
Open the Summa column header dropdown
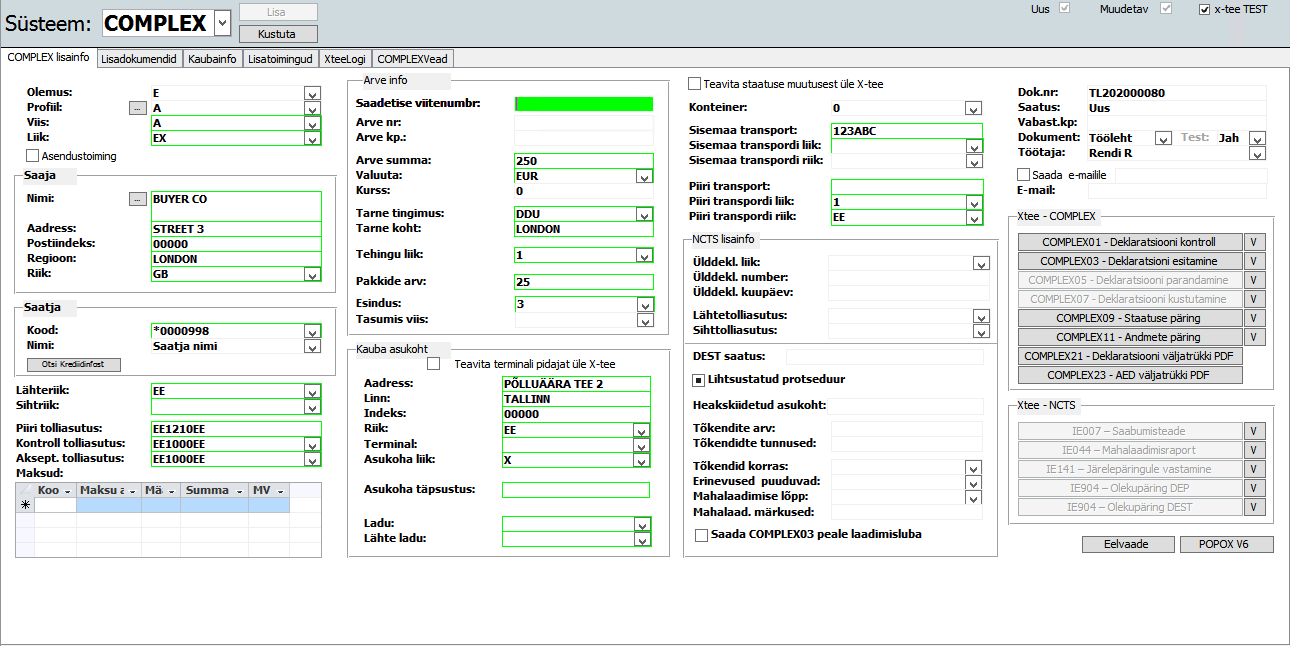point(238,491)
